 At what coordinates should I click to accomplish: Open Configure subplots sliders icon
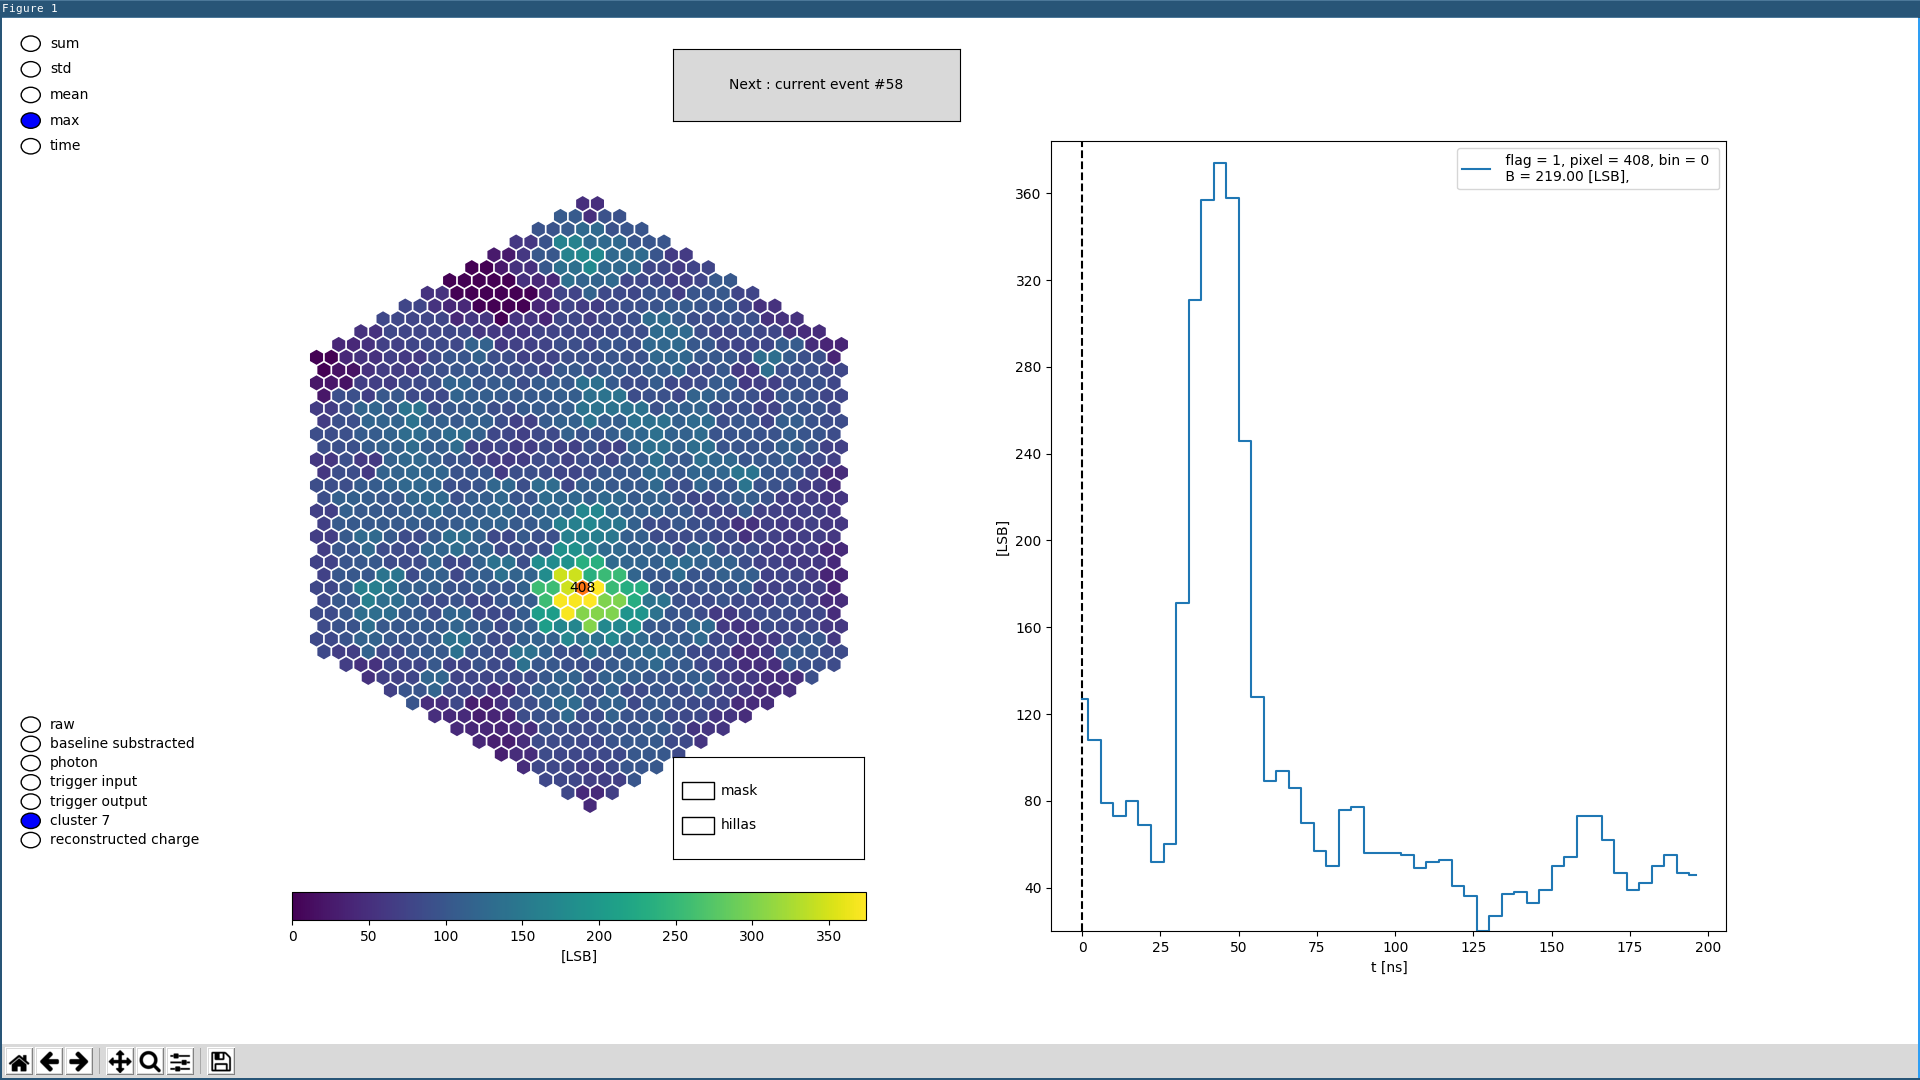click(180, 1061)
